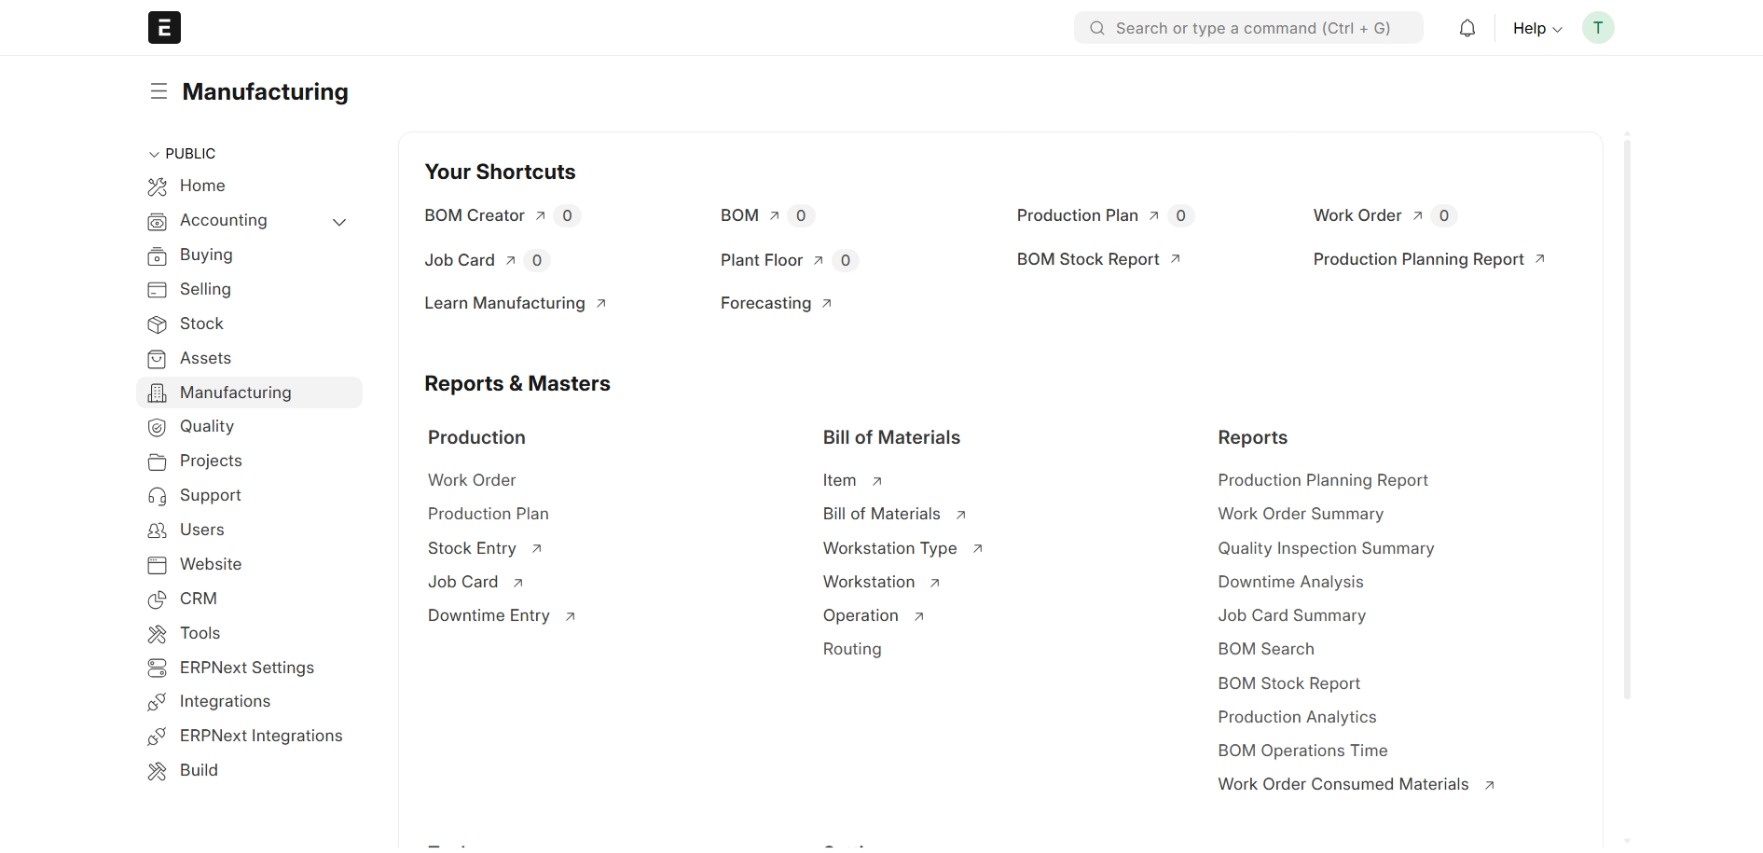Open the Help dropdown
Screen dimensions: 1763x853
click(x=1537, y=28)
